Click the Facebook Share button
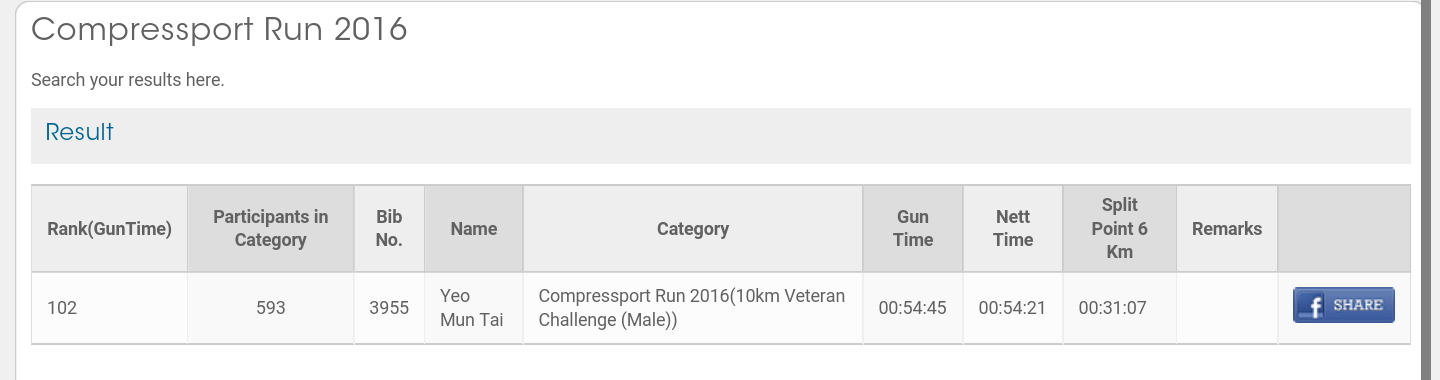The height and width of the screenshot is (380, 1440). coord(1344,305)
